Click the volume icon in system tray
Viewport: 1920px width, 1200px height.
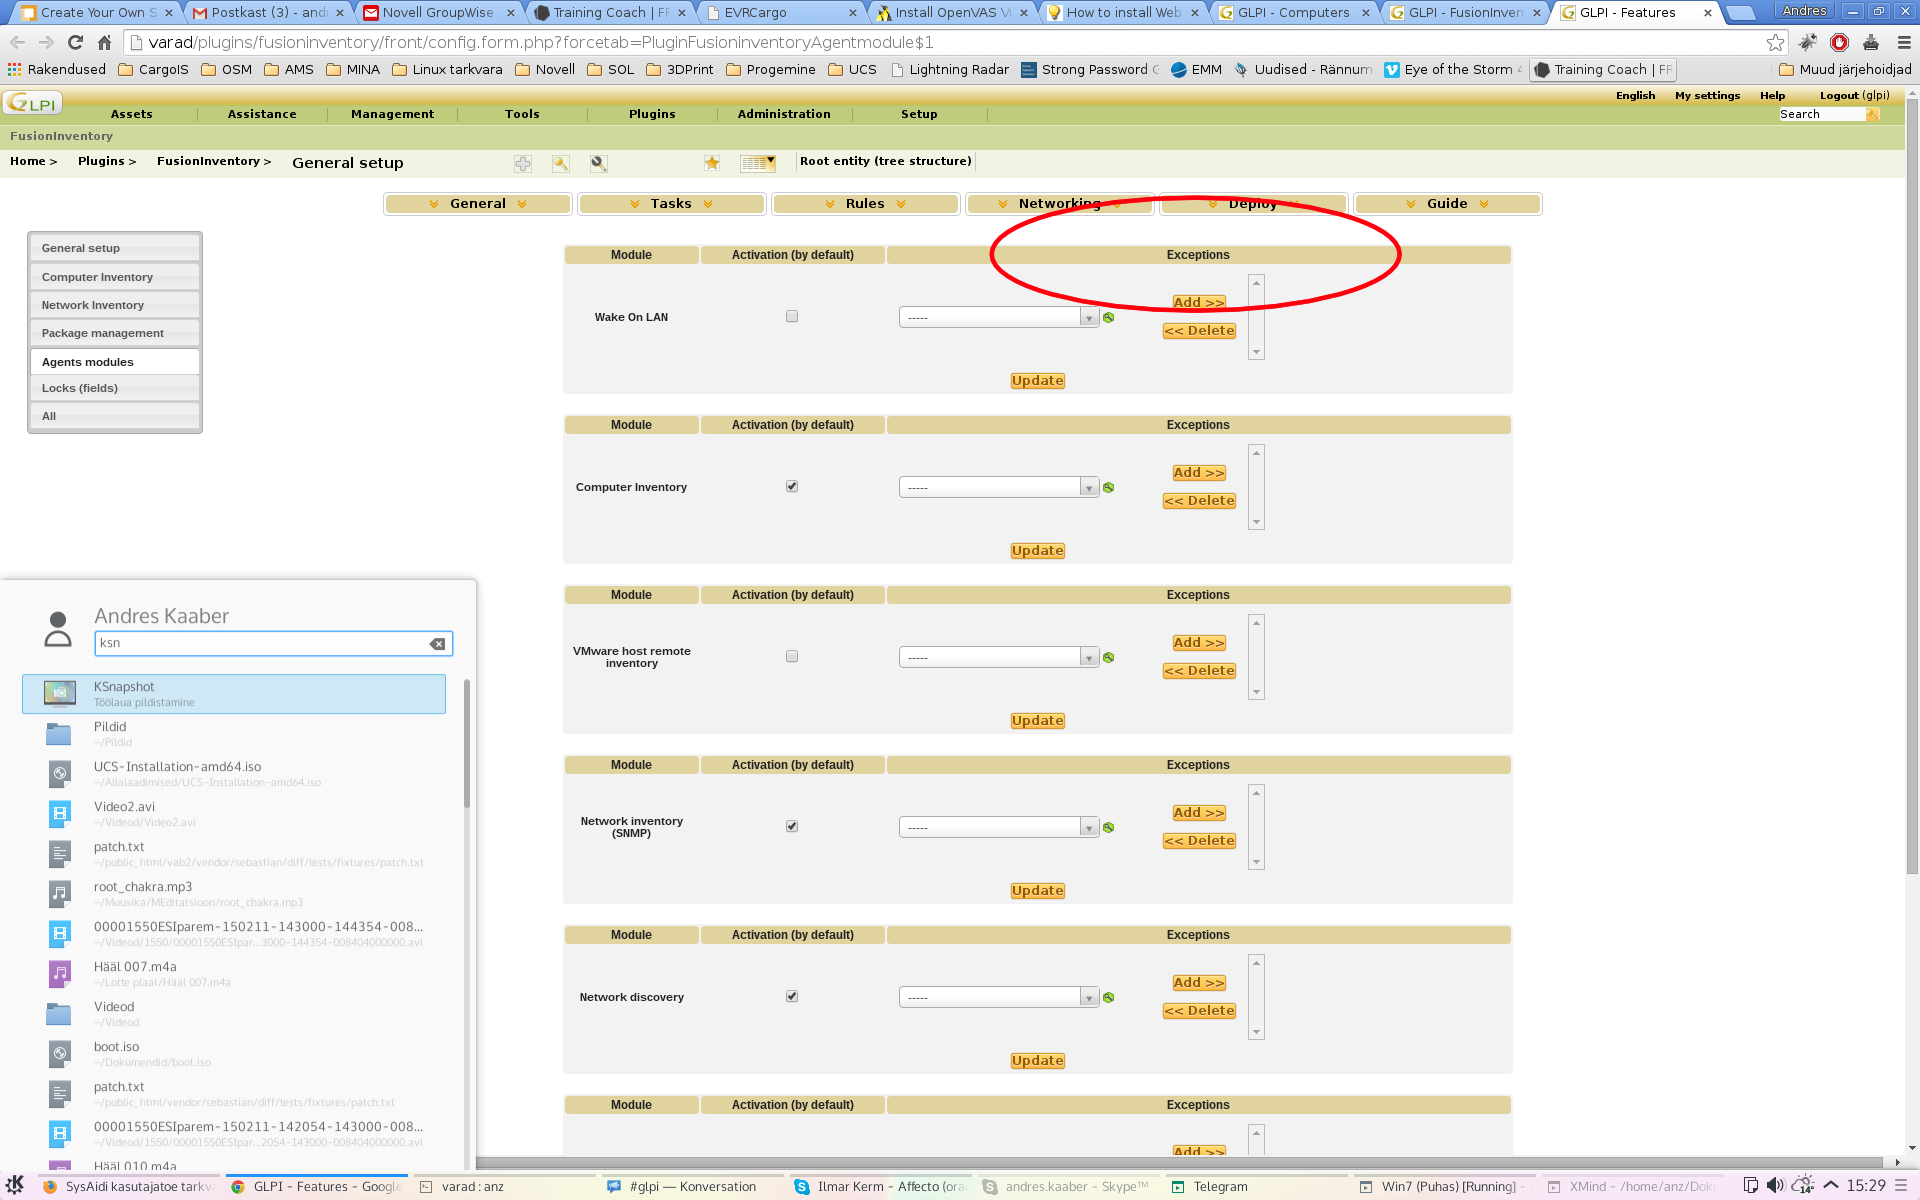(x=1775, y=1186)
